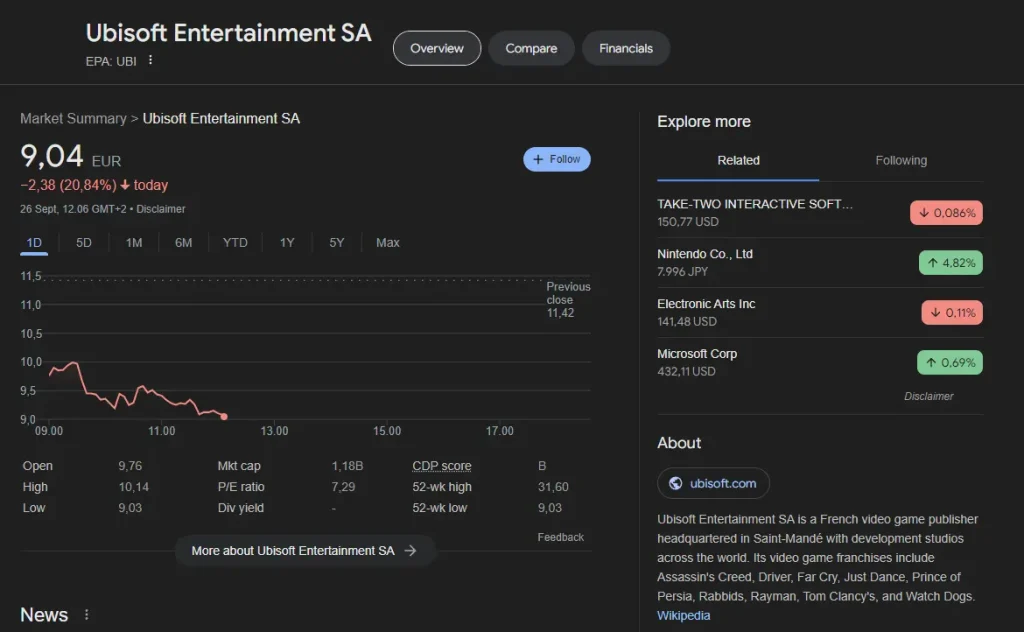This screenshot has width=1024, height=632.
Task: Click the globe icon for ubisoft.com
Action: coord(674,483)
